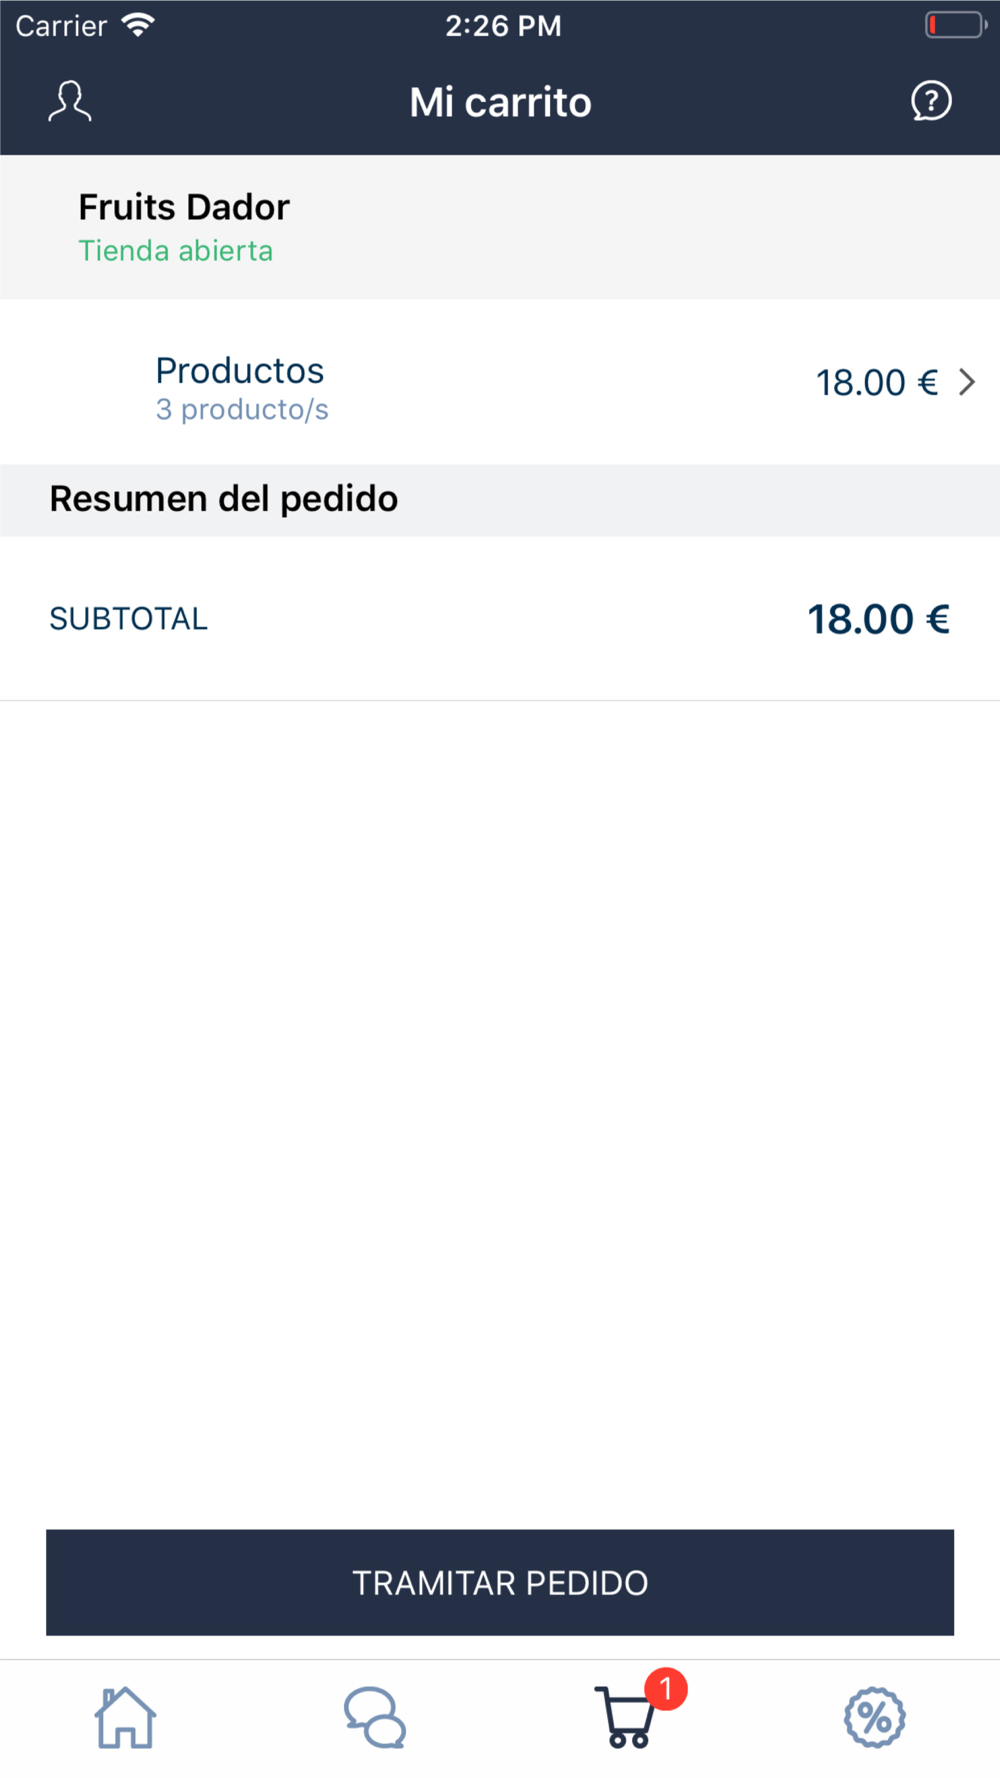Open the chat messages tab icon
The width and height of the screenshot is (1000, 1778).
[375, 1717]
